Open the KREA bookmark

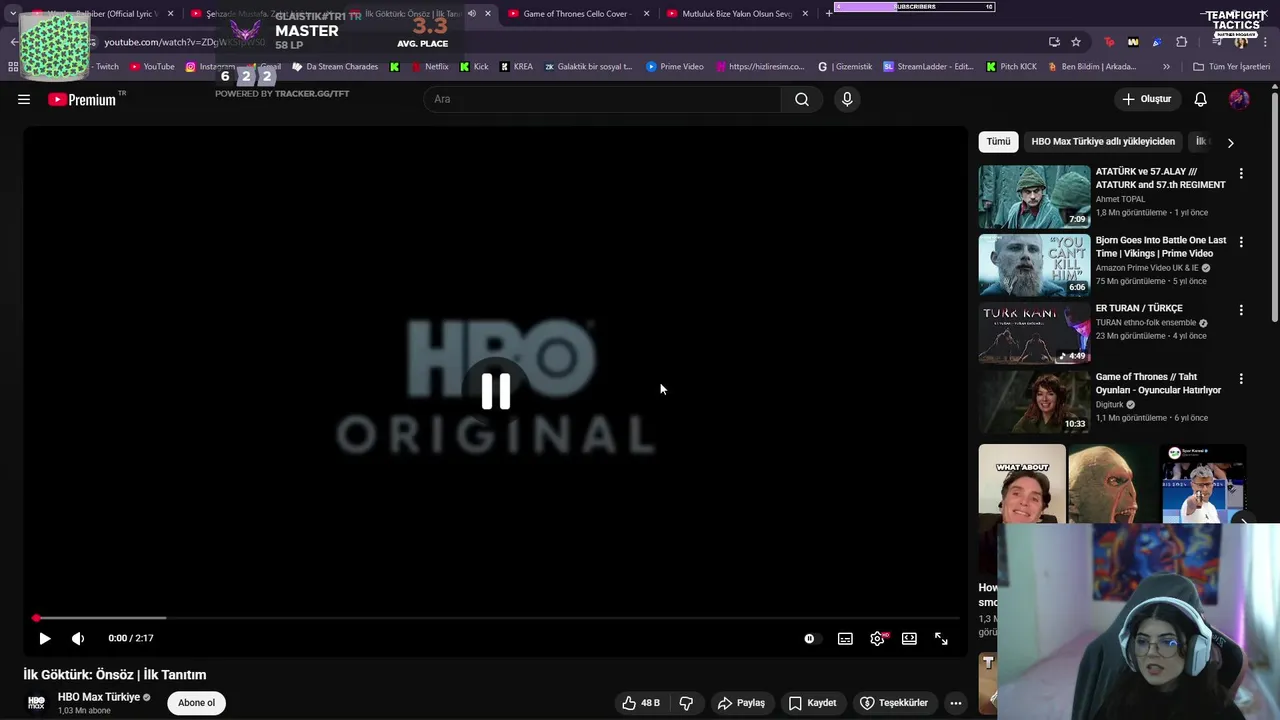(x=516, y=67)
